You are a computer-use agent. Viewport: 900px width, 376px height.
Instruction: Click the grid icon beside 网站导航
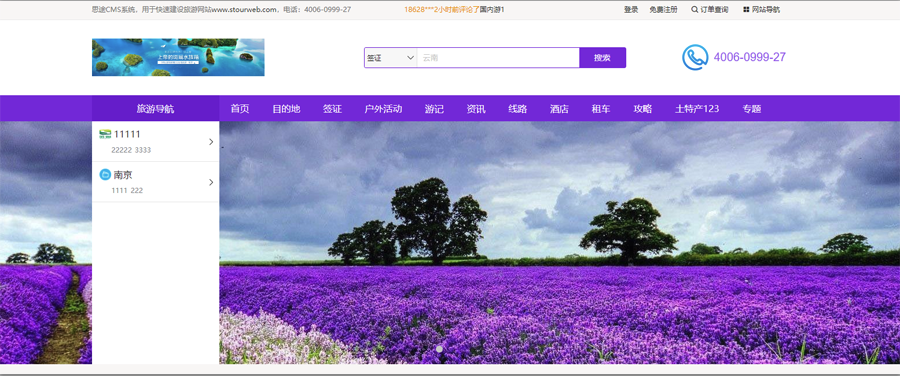point(746,10)
